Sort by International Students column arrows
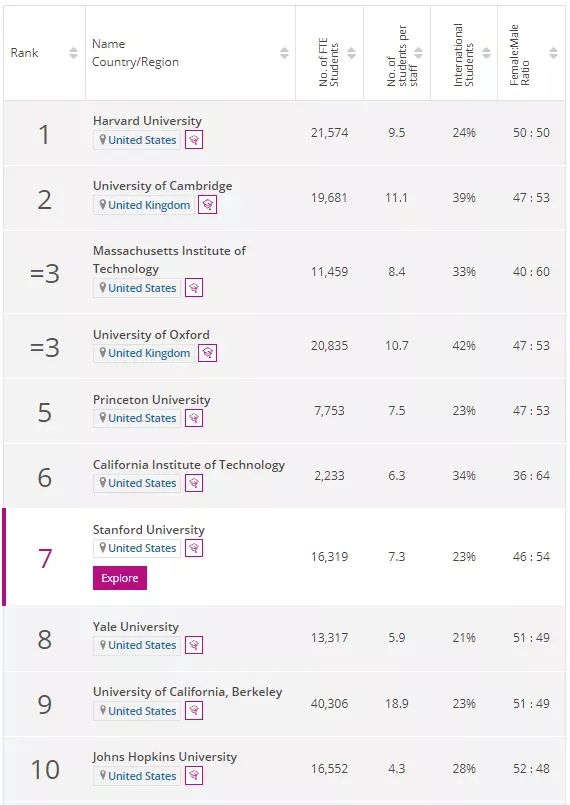 click(486, 53)
